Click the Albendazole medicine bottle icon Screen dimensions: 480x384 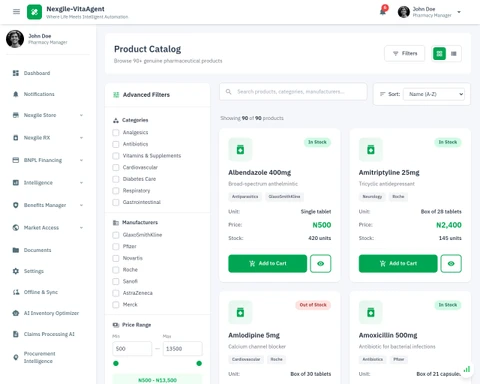coord(240,149)
